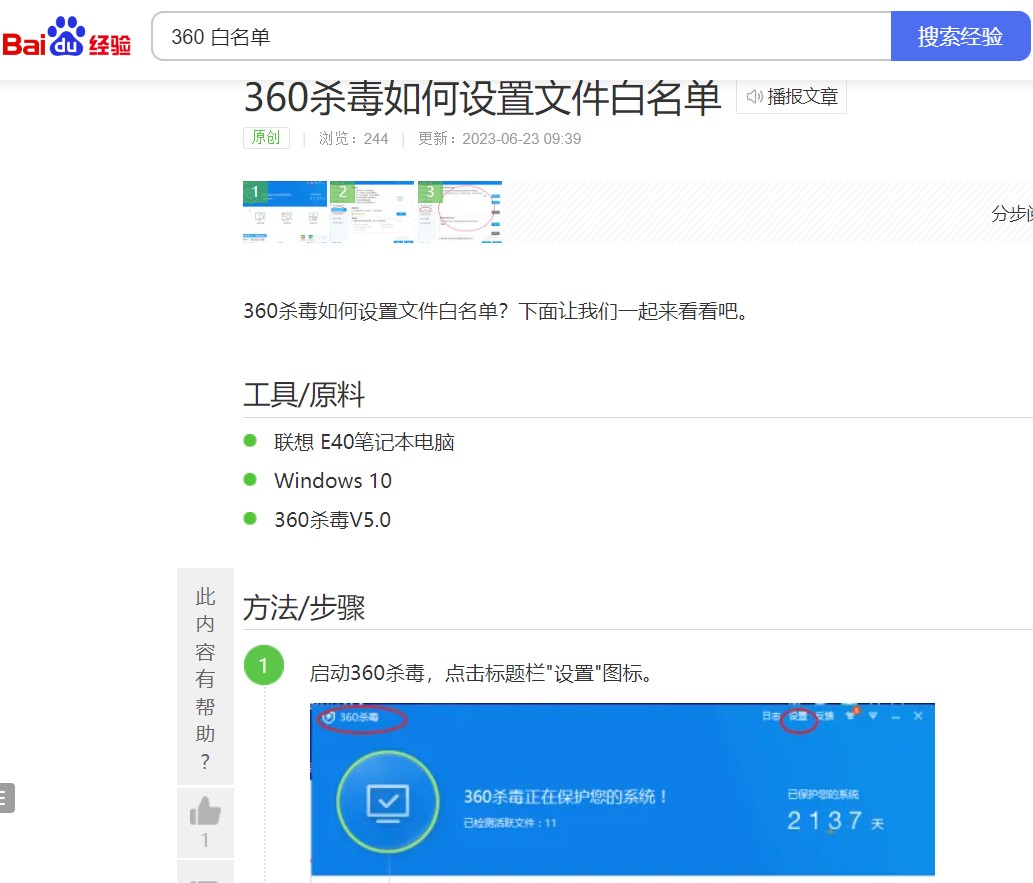
Task: Click the 工具/原料 section heading
Action: coord(304,395)
